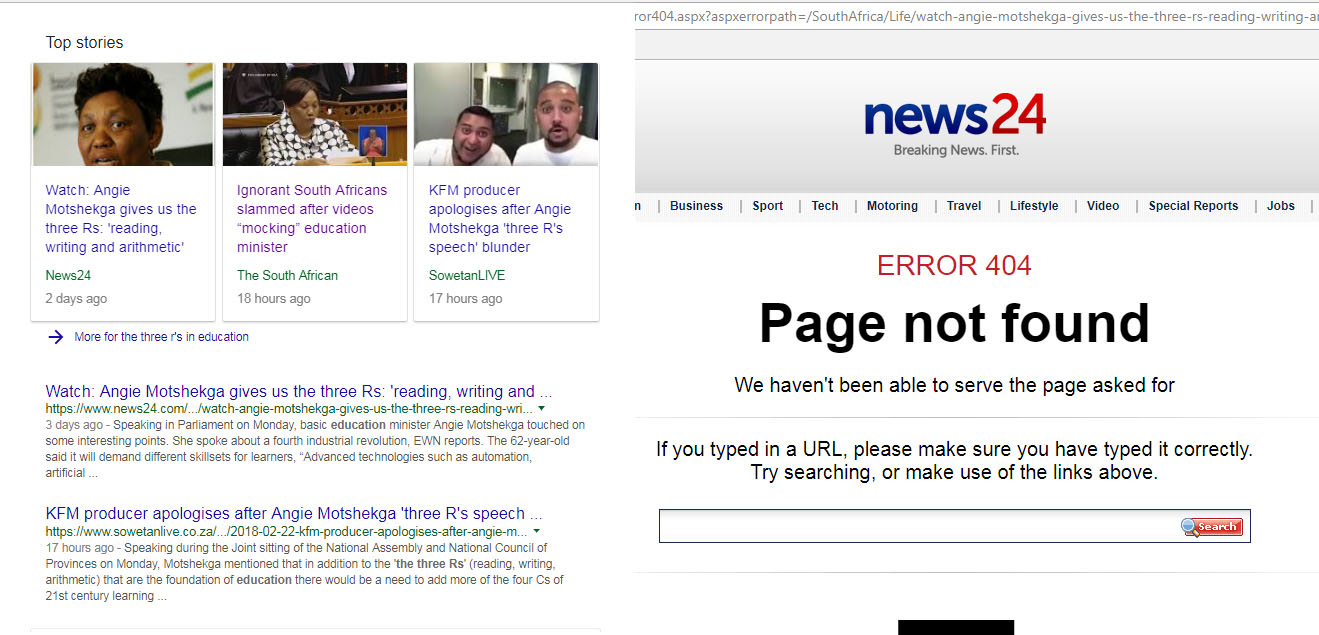
Task: Expand dropdown arrow next to news24.com result URL
Action: tap(541, 409)
